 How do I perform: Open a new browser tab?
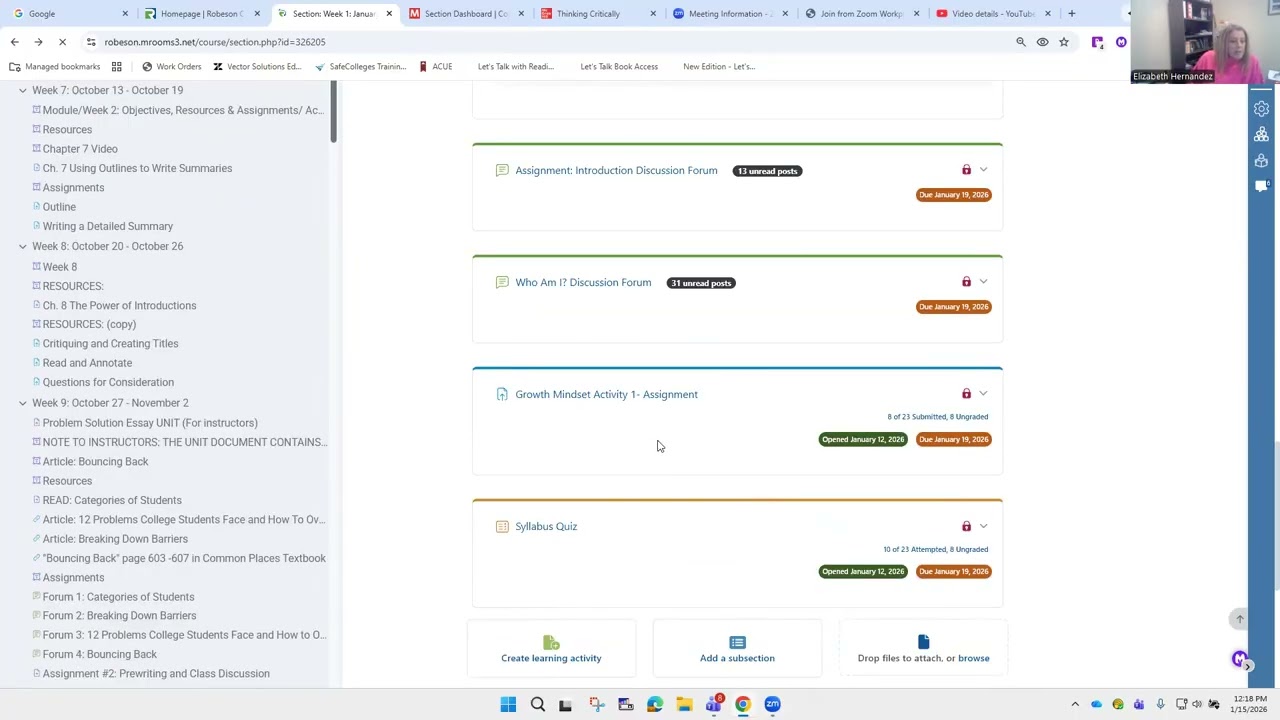tap(1071, 14)
